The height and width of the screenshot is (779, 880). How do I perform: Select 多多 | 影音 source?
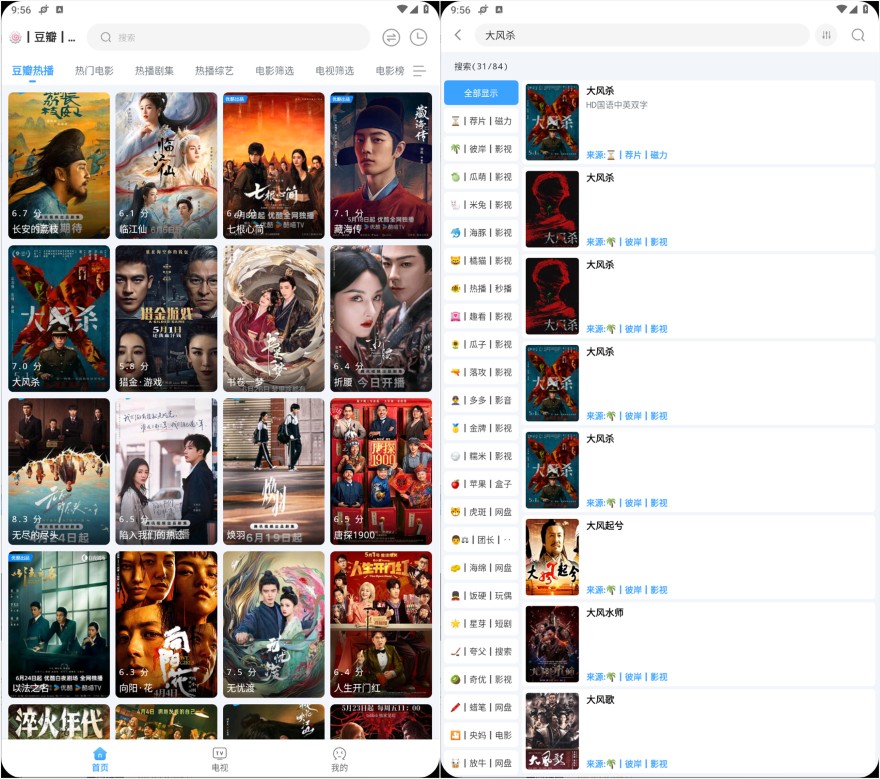click(x=481, y=400)
